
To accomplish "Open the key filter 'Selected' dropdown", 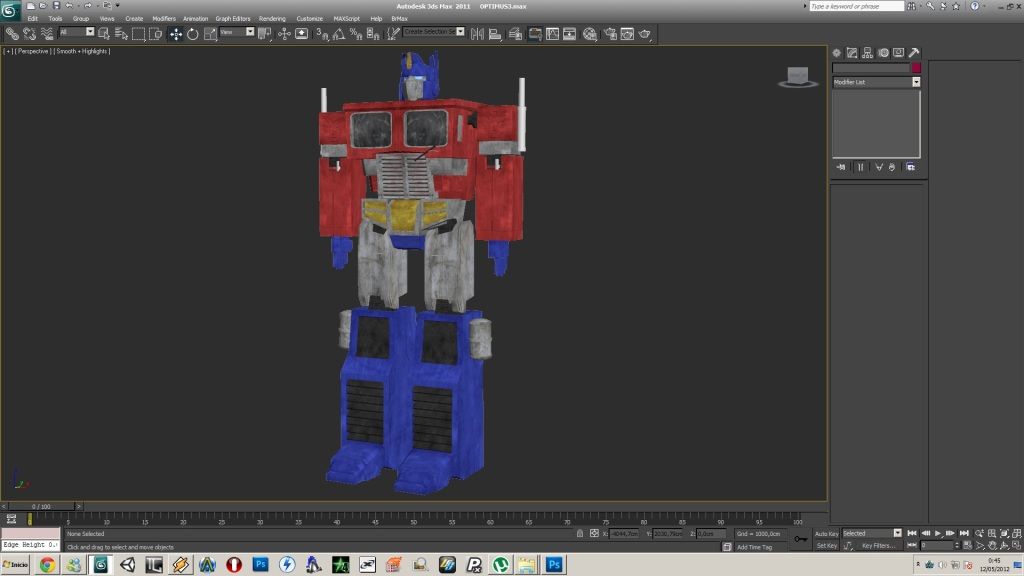I will tap(872, 534).
